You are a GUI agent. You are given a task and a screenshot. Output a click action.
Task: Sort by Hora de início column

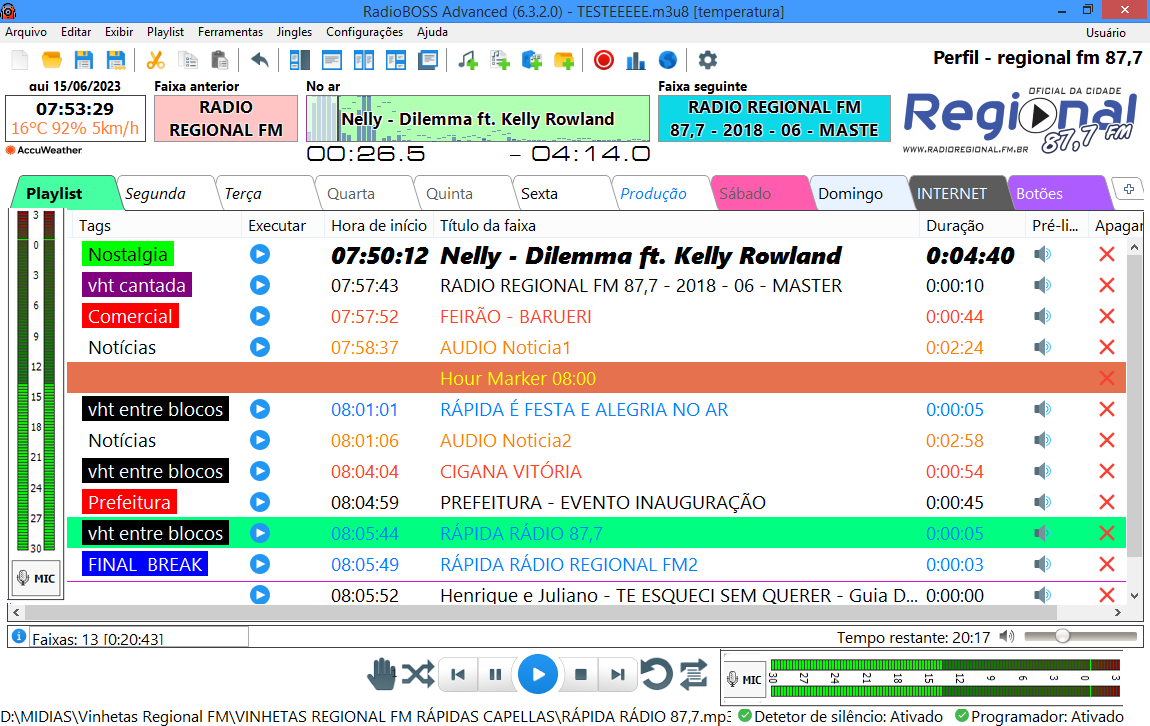pyautogui.click(x=378, y=226)
